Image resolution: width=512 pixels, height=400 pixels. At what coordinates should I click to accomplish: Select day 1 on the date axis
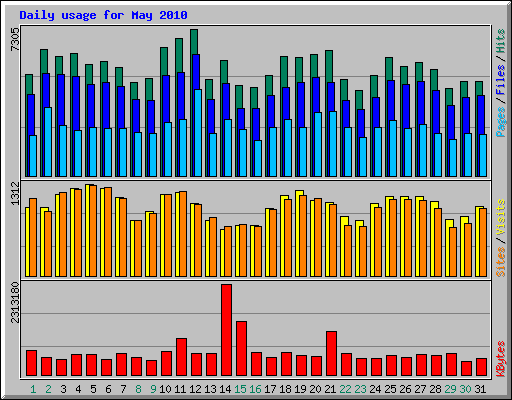[x=33, y=389]
